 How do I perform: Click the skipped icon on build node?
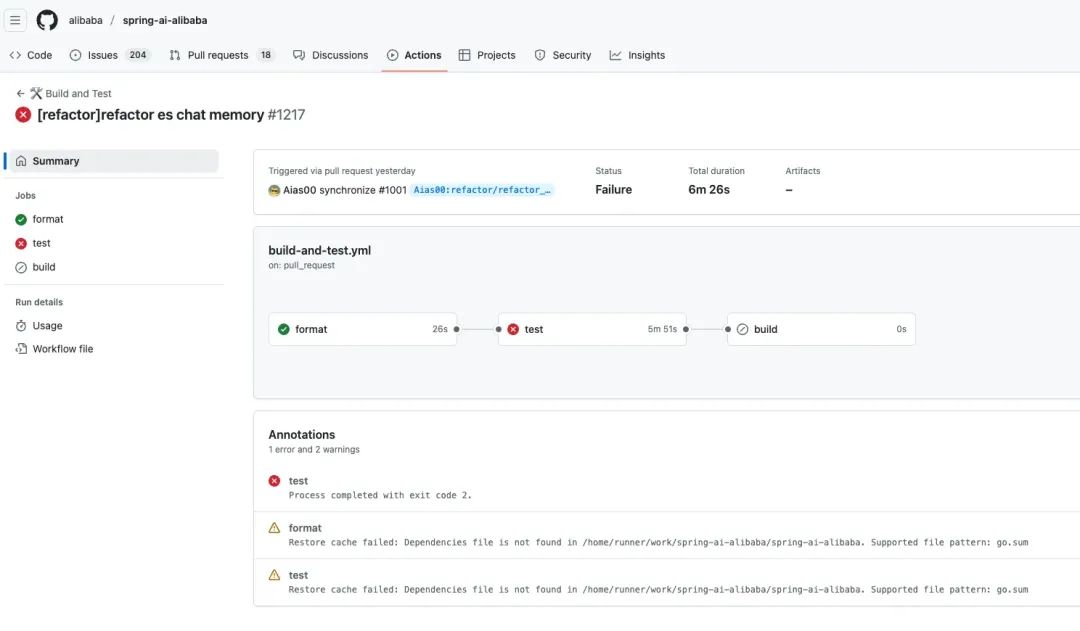[x=742, y=329]
